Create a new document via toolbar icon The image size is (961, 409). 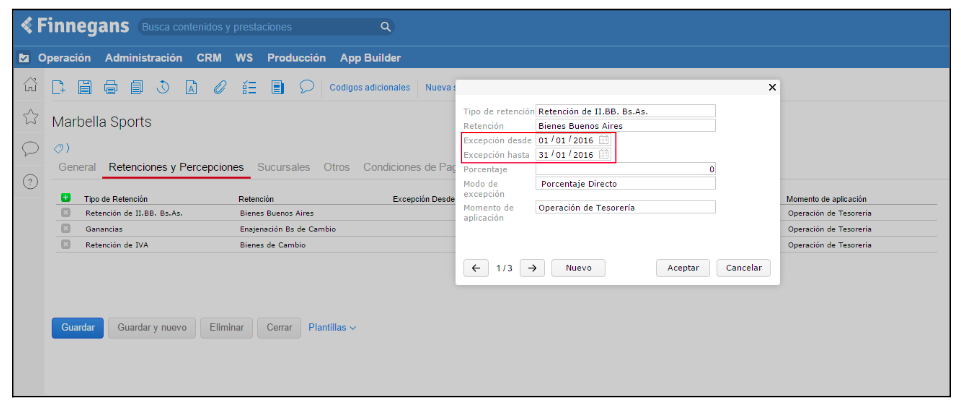(58, 88)
